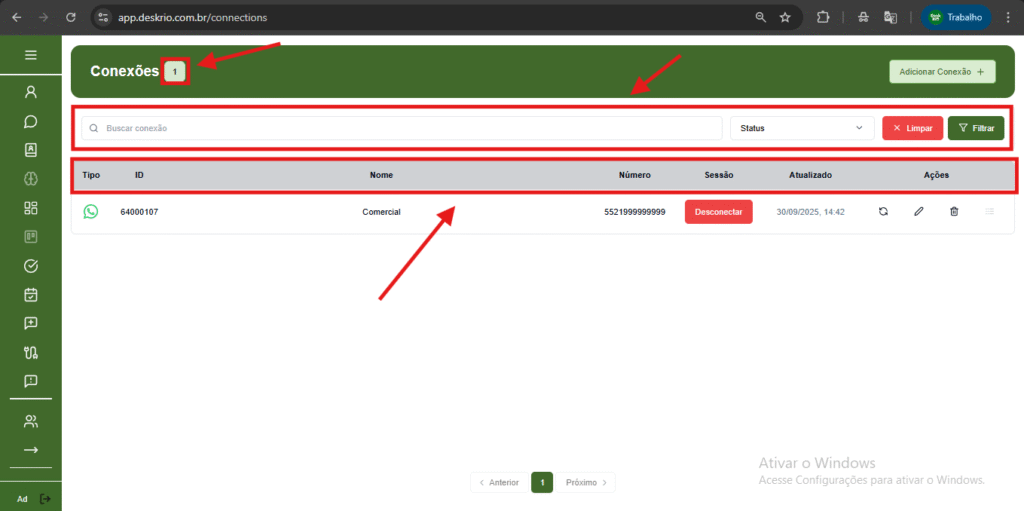Click the Buscar conexão search field
1024x511 pixels.
(x=400, y=128)
